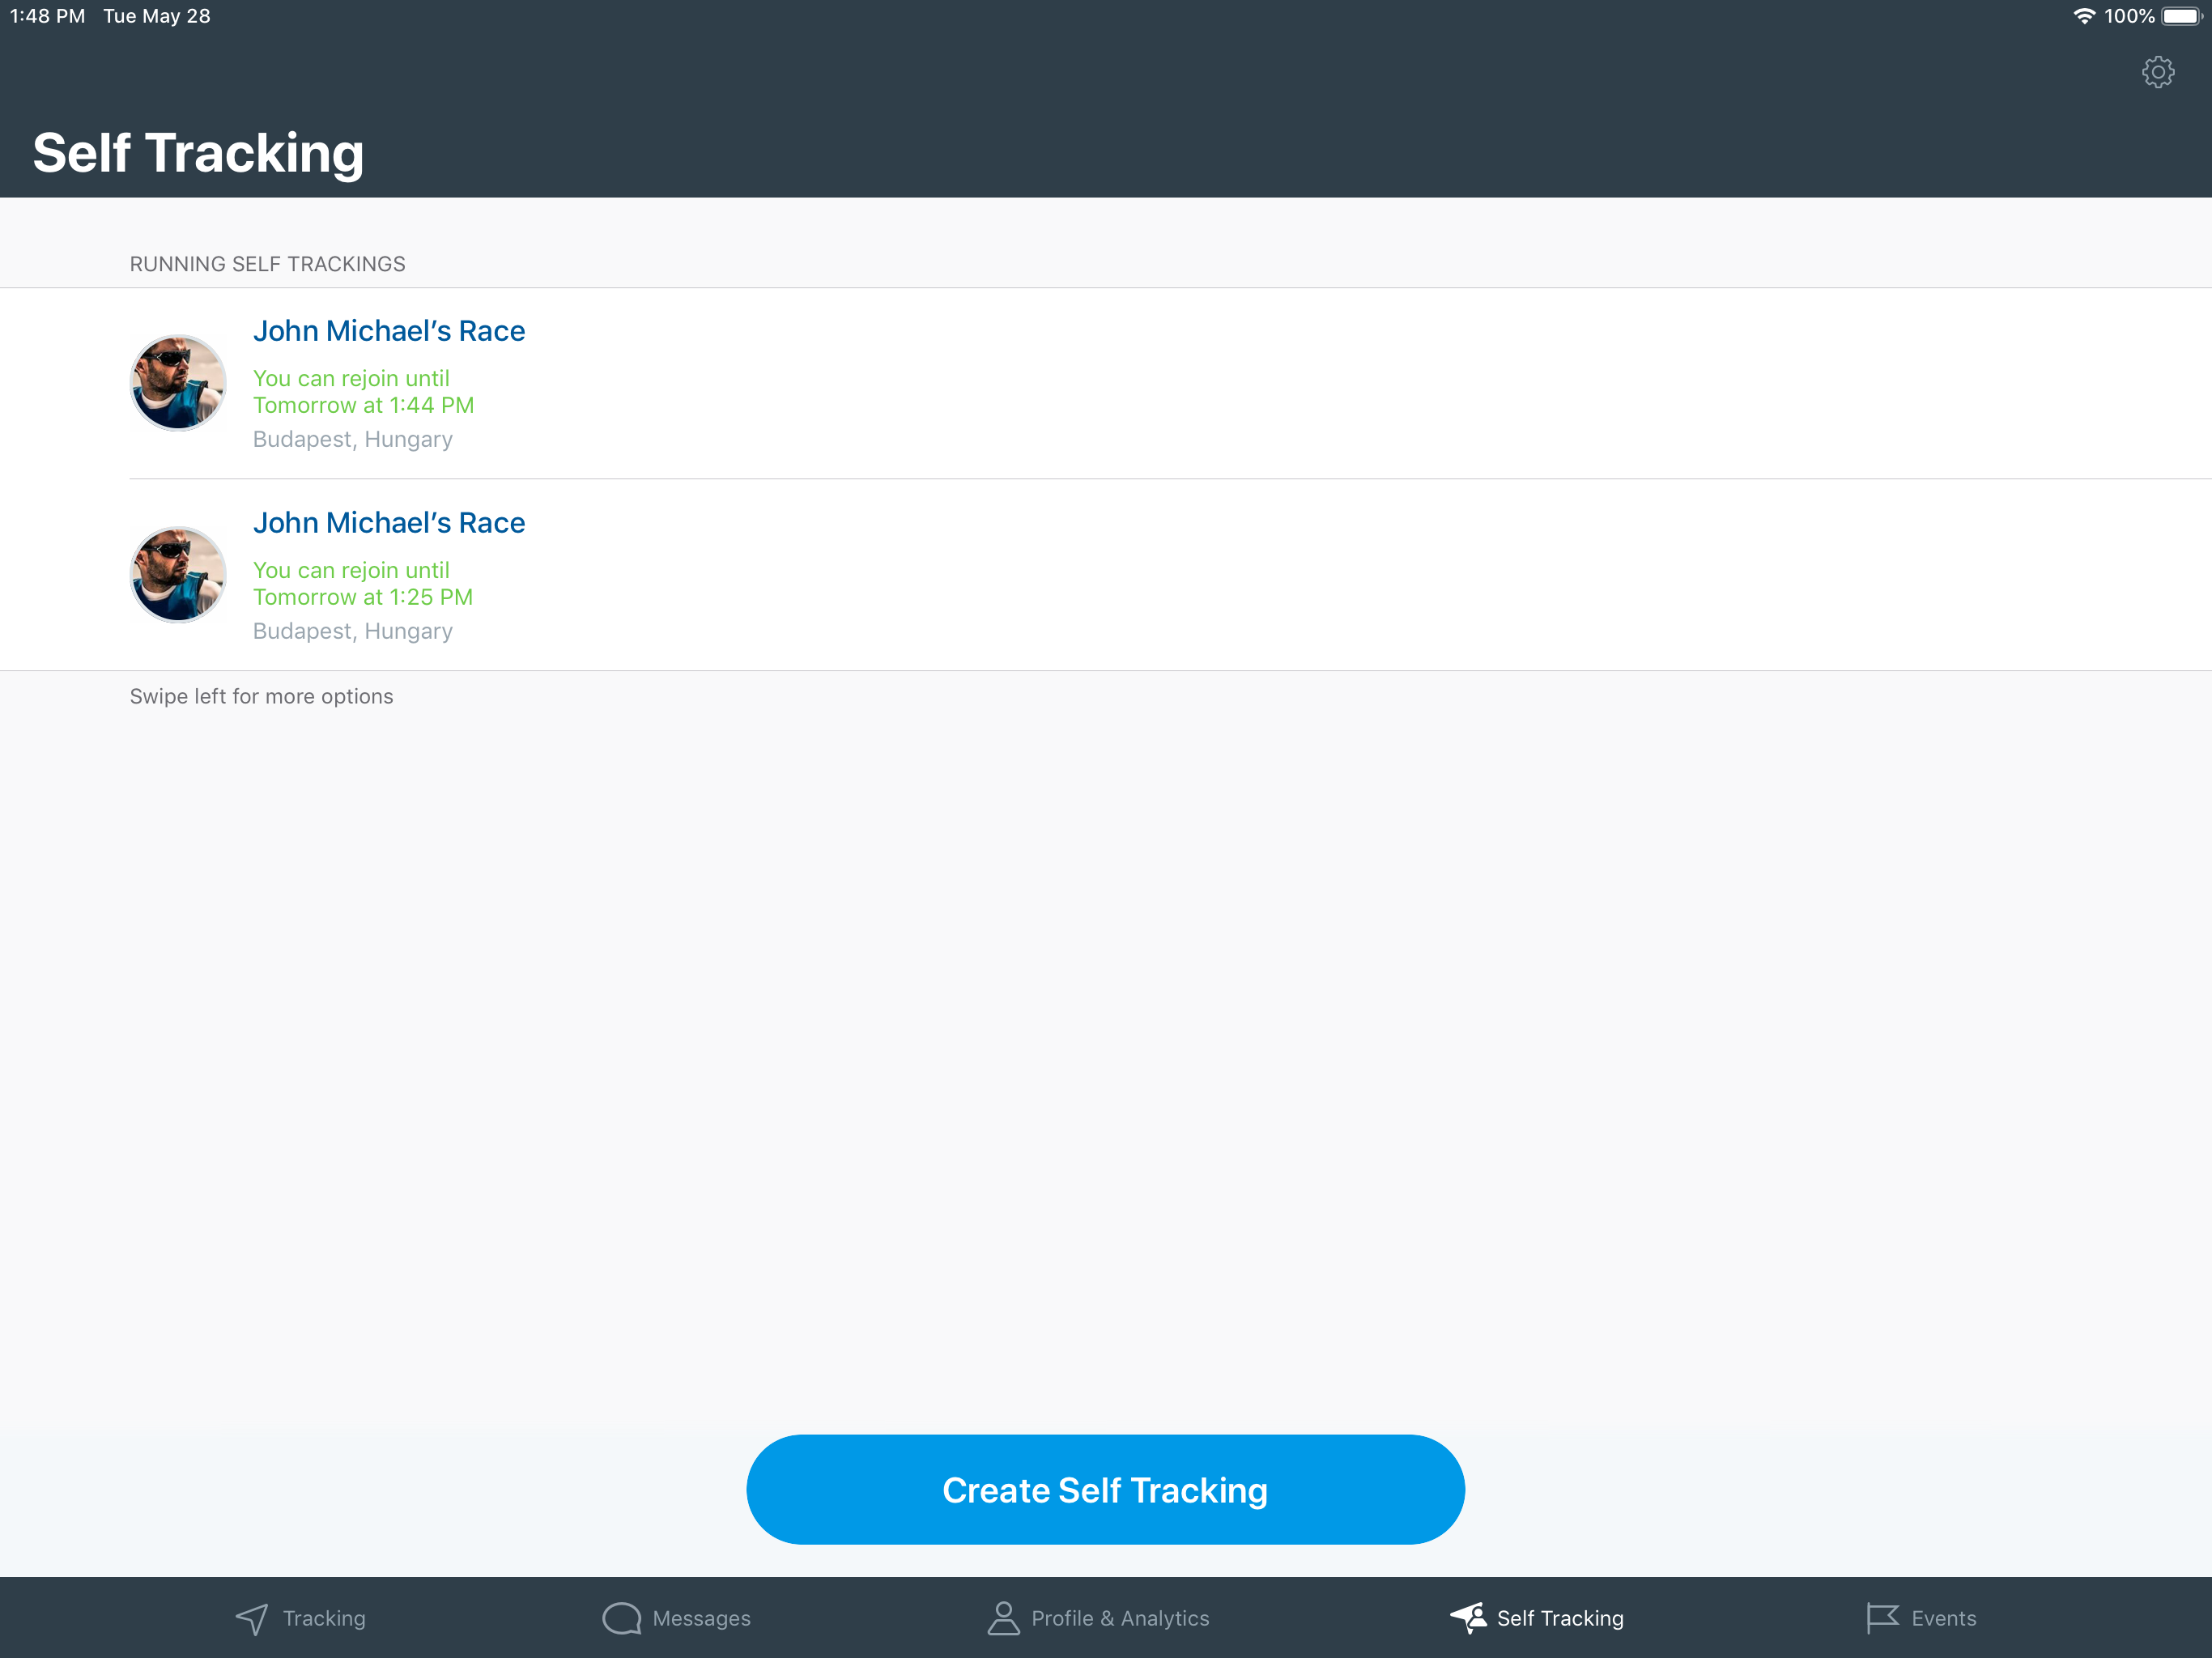Open the Profile & Analytics tab label
The image size is (2212, 1658).
click(1120, 1618)
